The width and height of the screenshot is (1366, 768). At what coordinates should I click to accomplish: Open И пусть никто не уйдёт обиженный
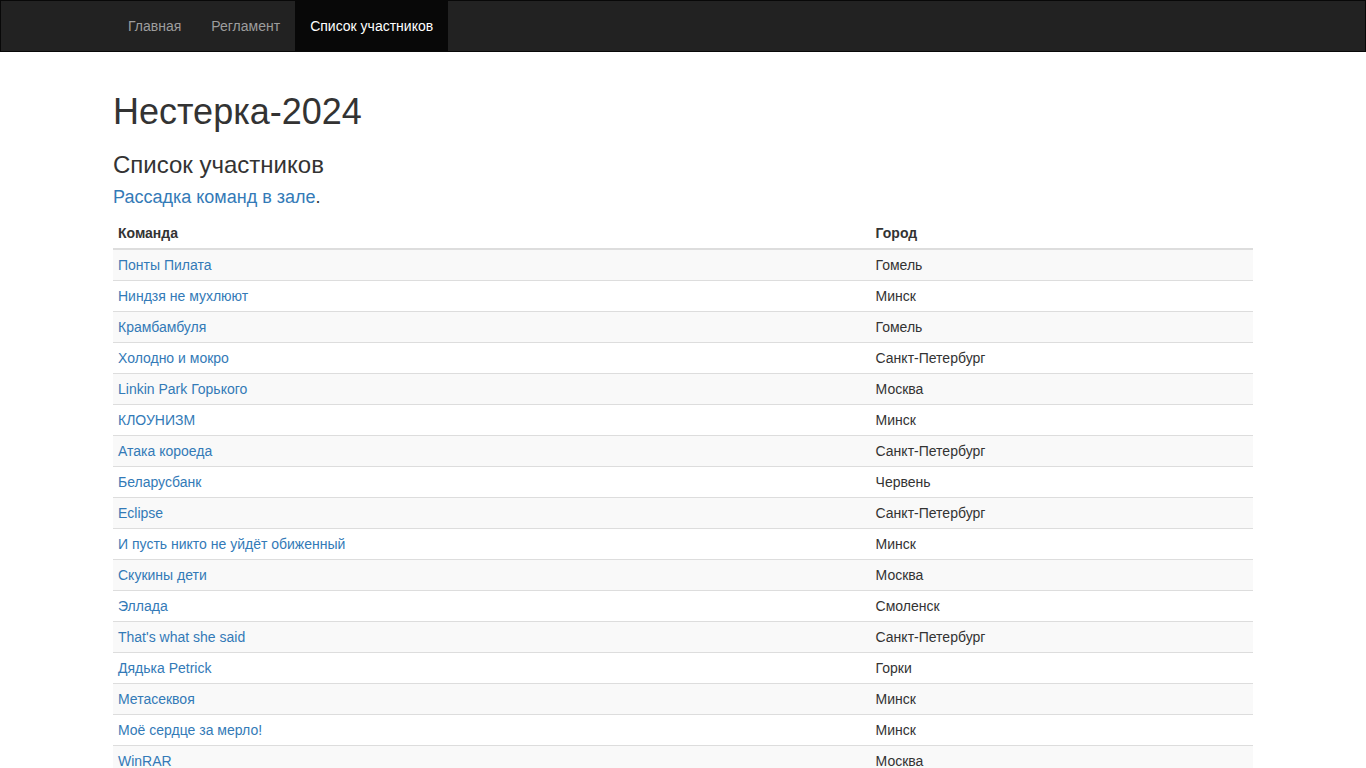[x=232, y=544]
